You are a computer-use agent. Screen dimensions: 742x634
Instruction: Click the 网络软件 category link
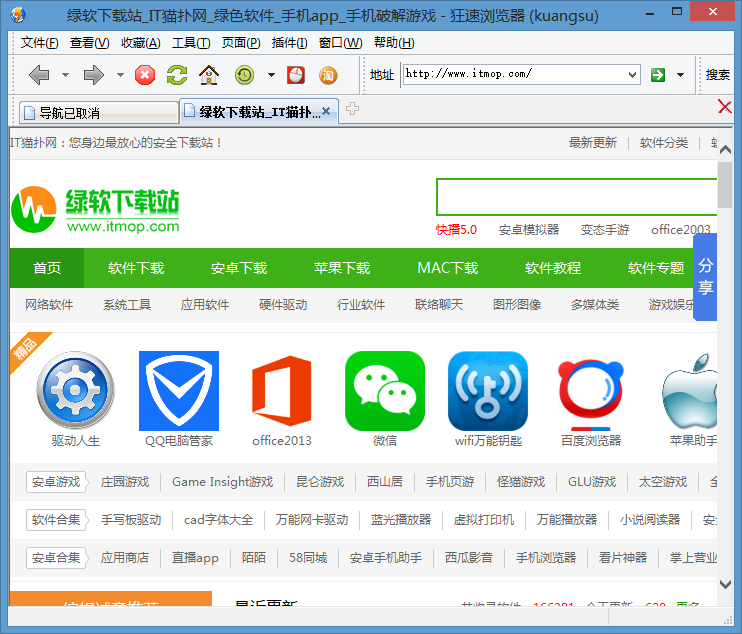click(x=49, y=304)
